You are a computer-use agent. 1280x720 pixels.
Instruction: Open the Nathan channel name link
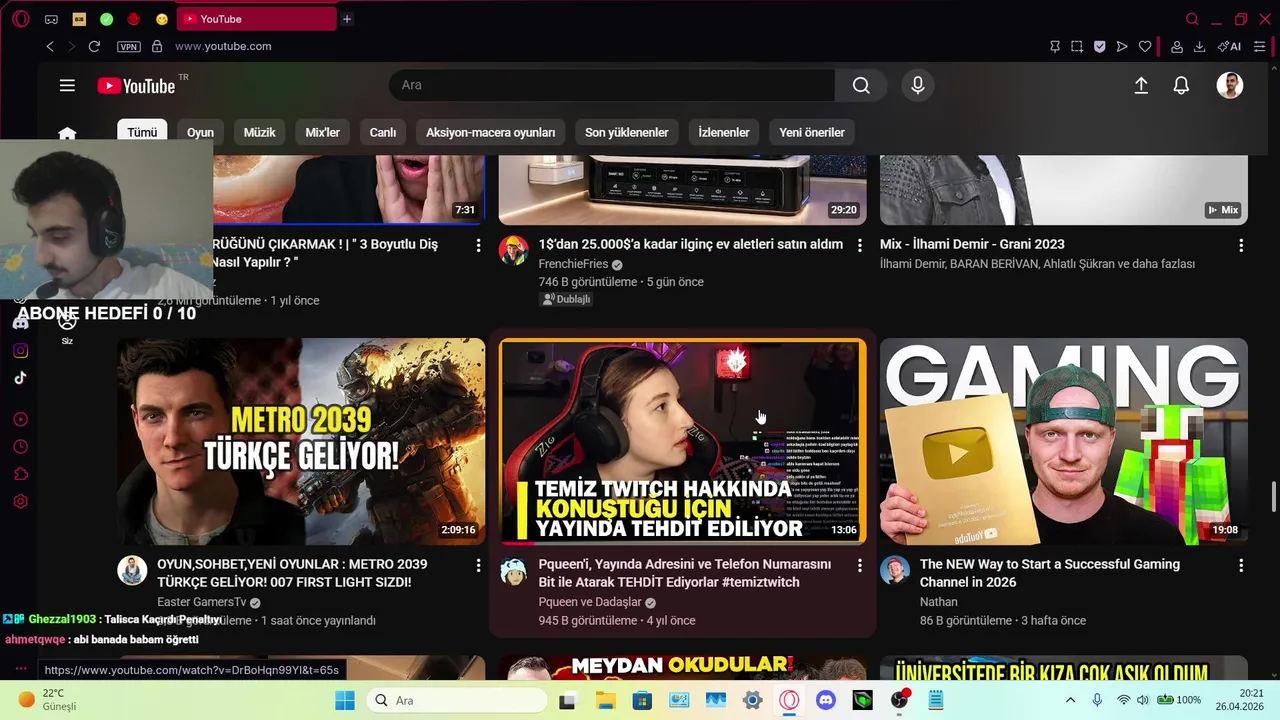tap(939, 602)
